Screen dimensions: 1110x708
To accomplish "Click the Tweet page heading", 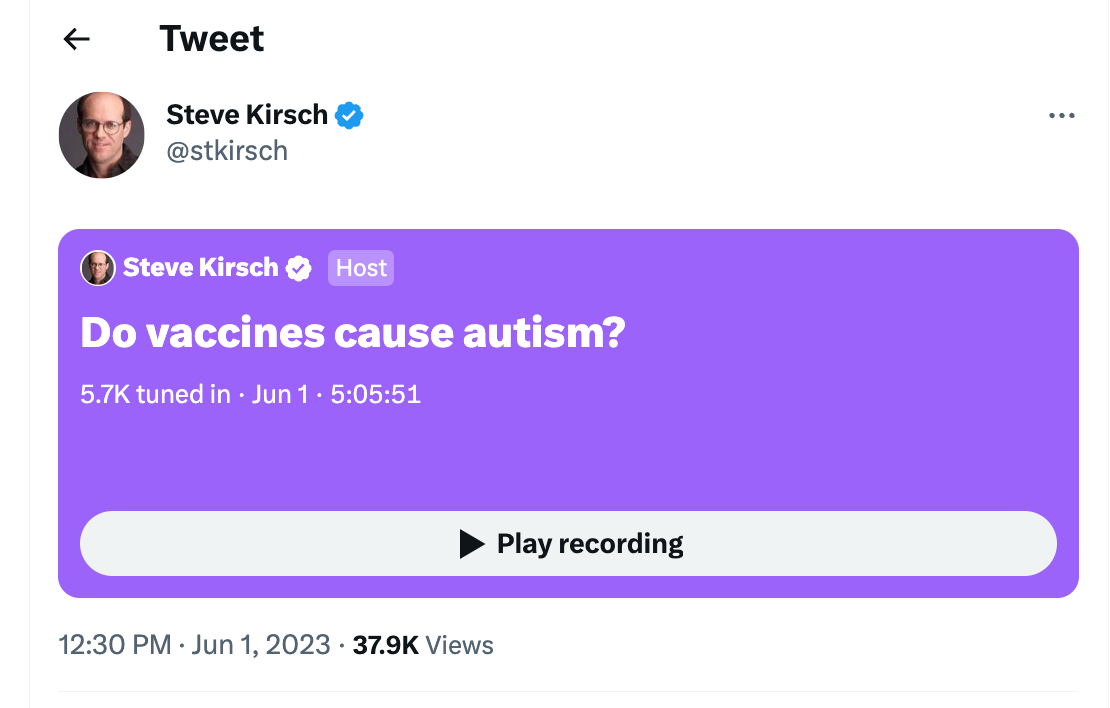I will coord(212,39).
